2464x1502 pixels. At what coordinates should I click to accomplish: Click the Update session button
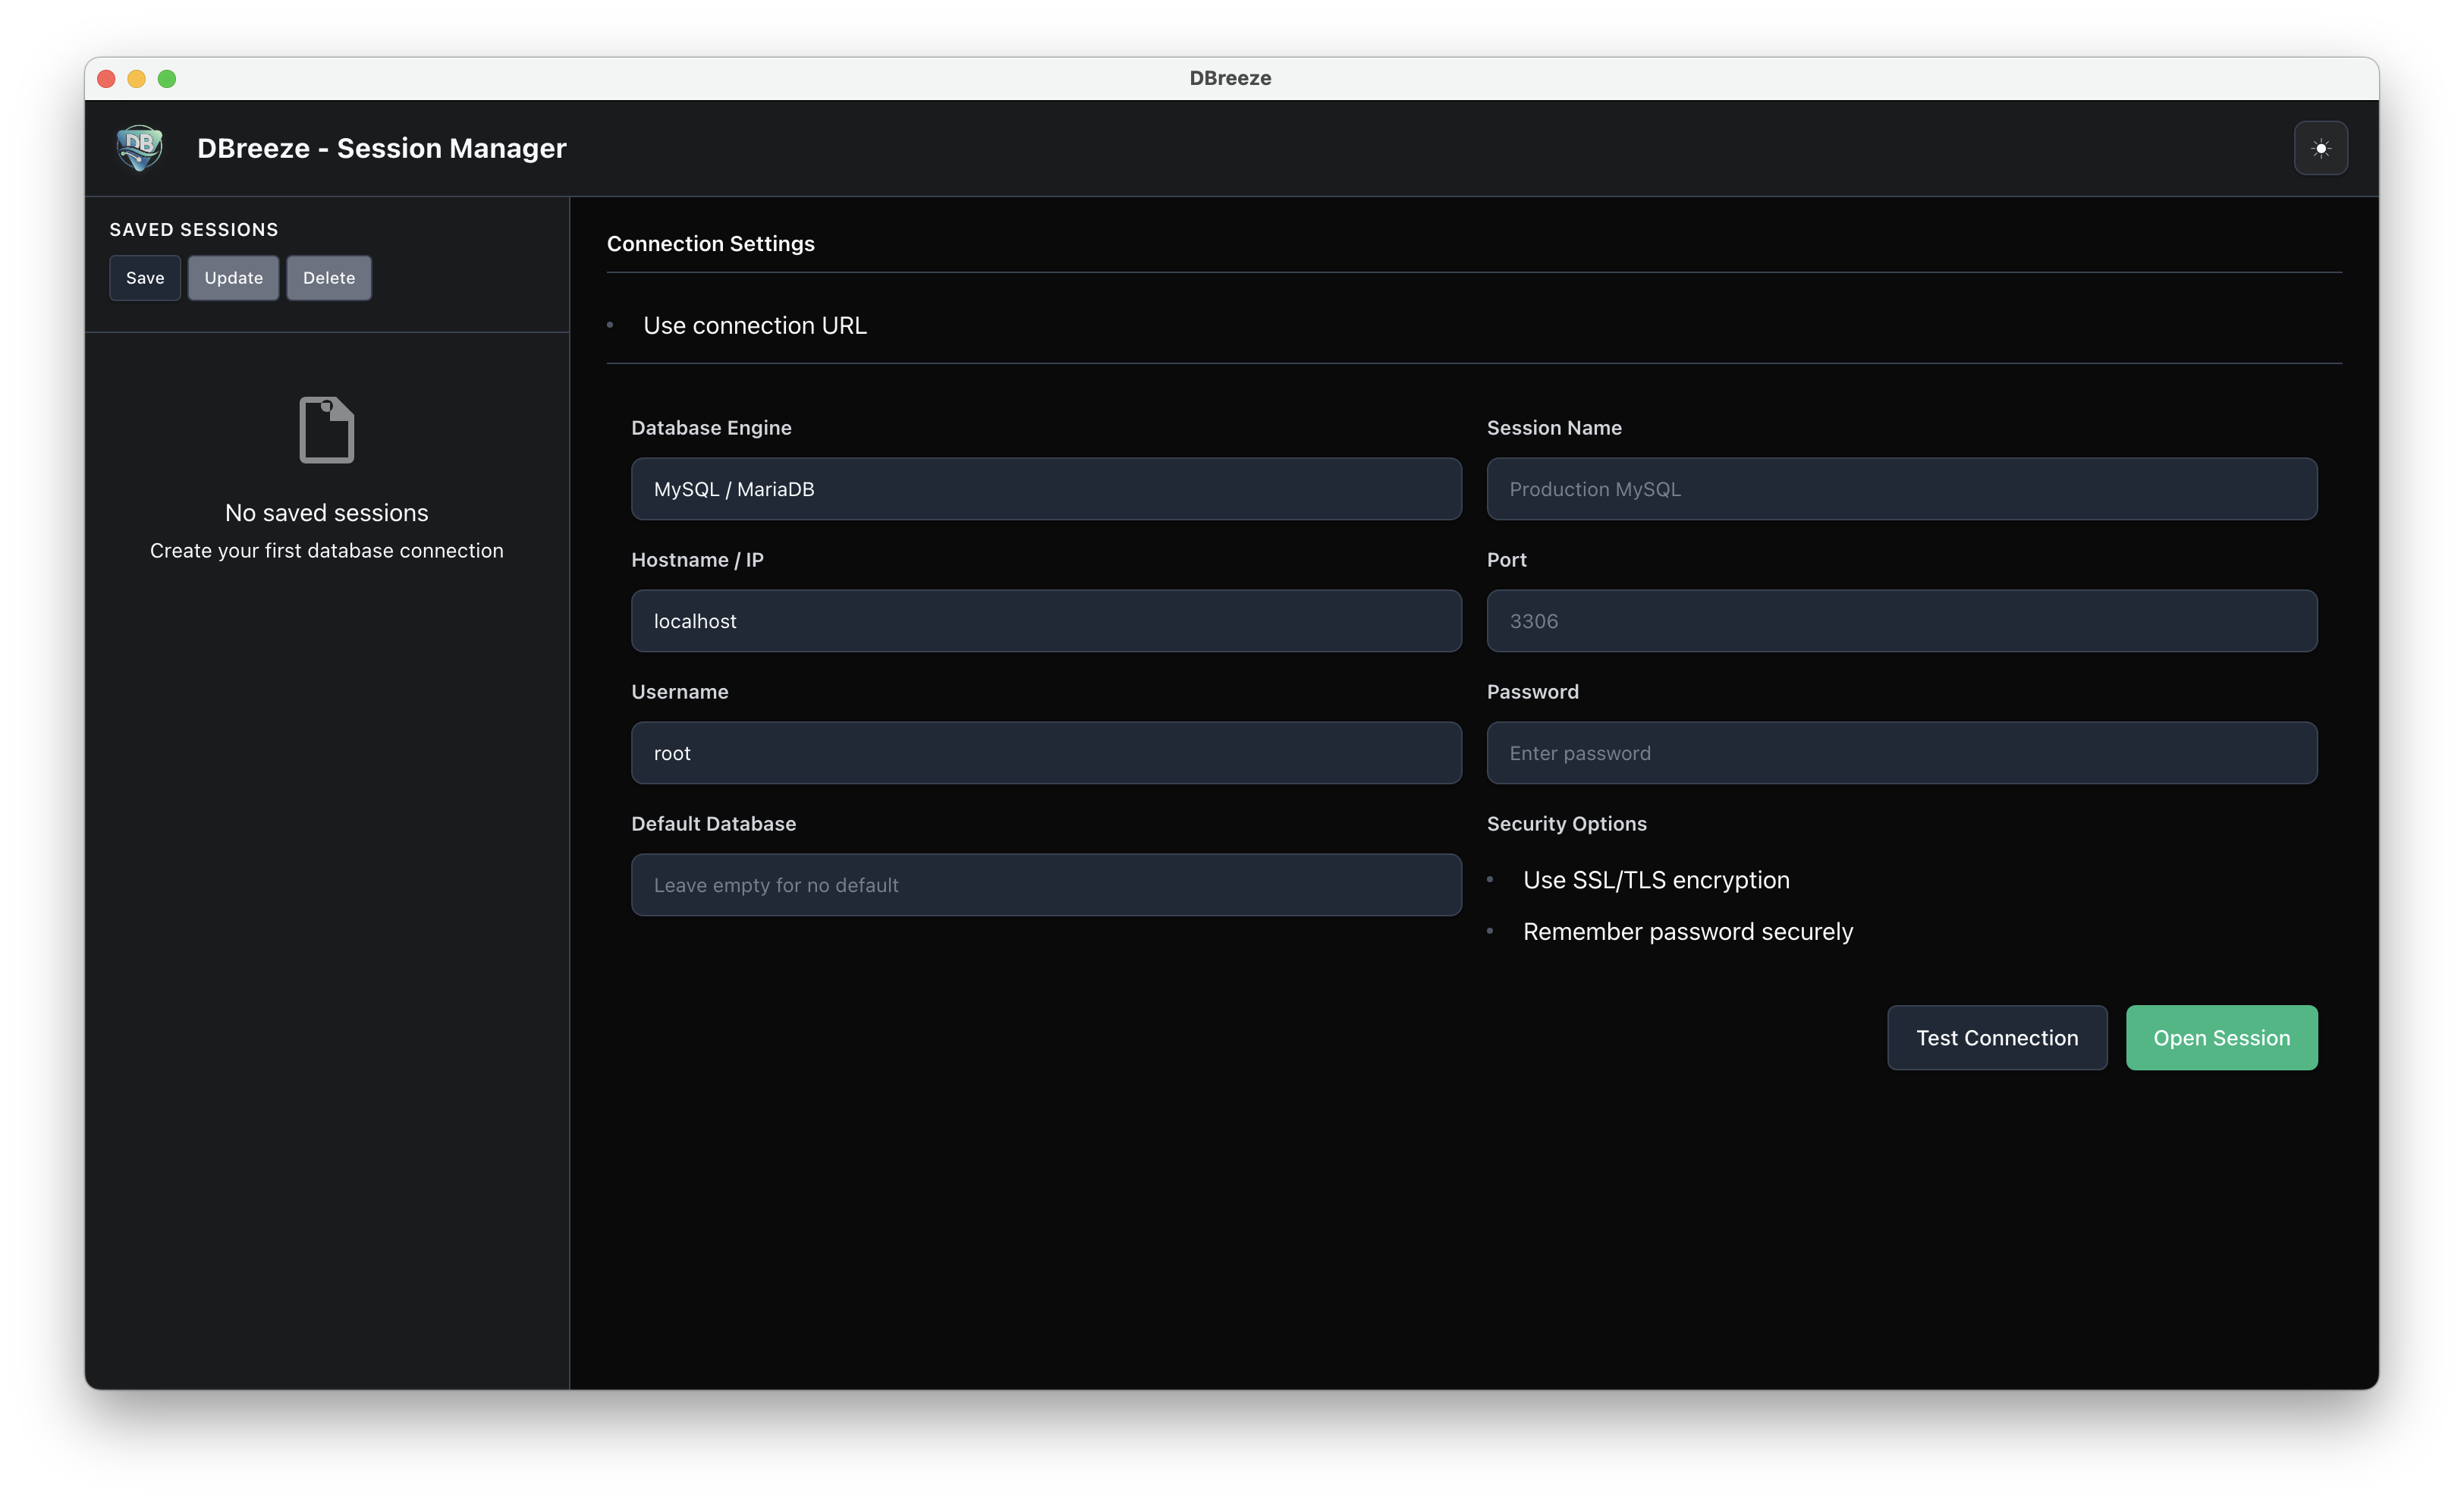coord(233,278)
